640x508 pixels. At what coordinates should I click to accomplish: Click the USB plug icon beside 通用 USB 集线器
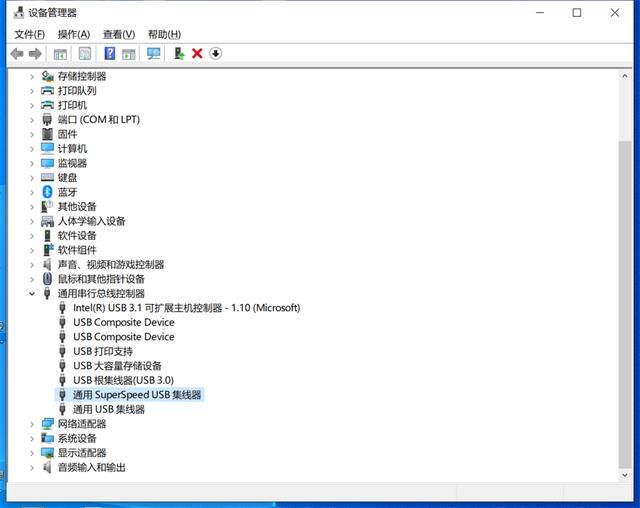pos(62,409)
